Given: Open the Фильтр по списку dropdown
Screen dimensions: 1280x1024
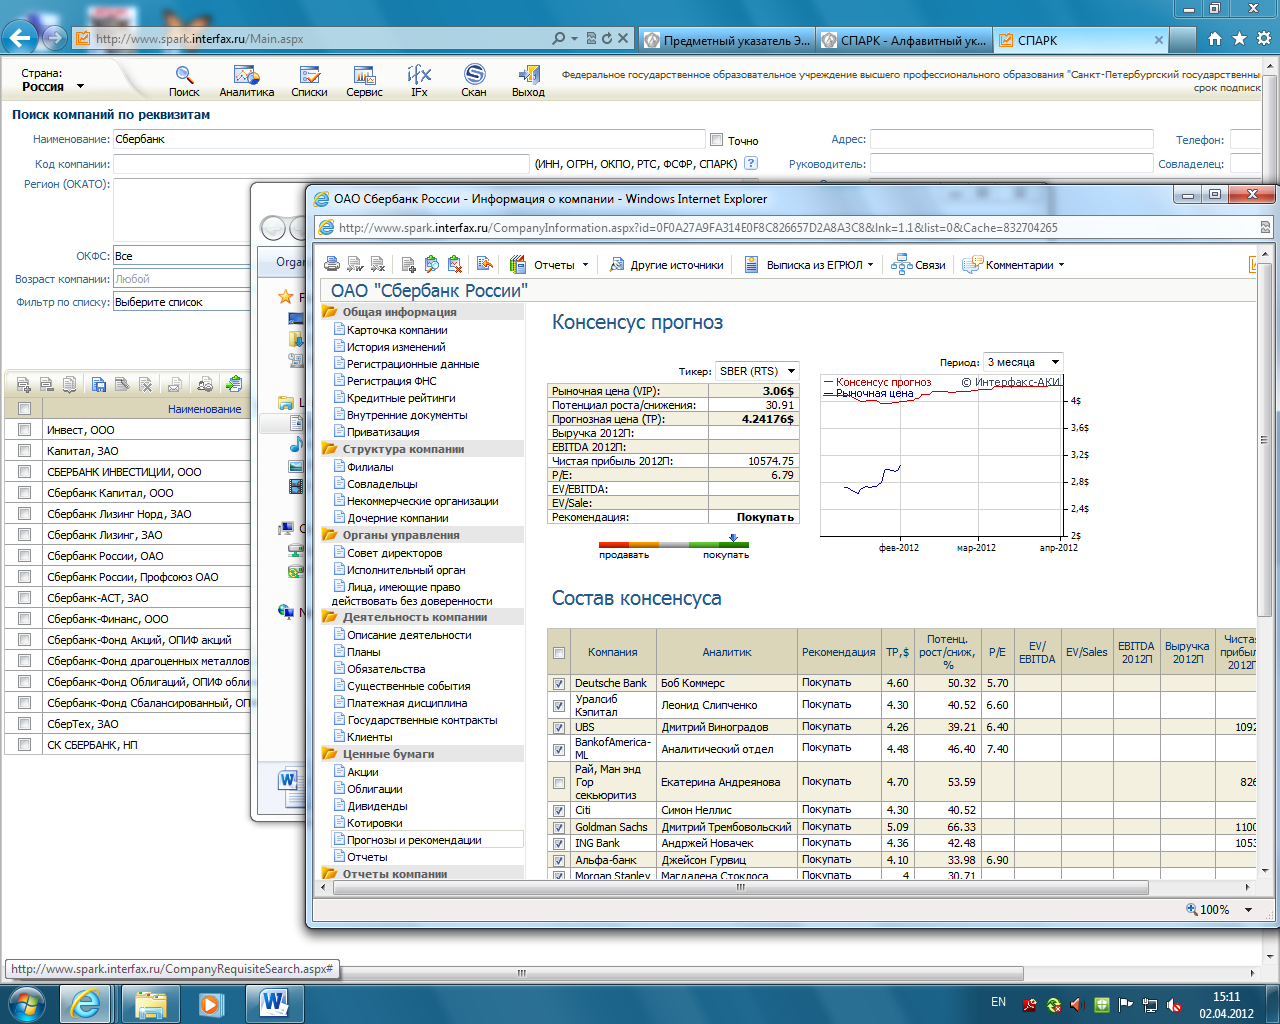Looking at the screenshot, I should coord(181,302).
